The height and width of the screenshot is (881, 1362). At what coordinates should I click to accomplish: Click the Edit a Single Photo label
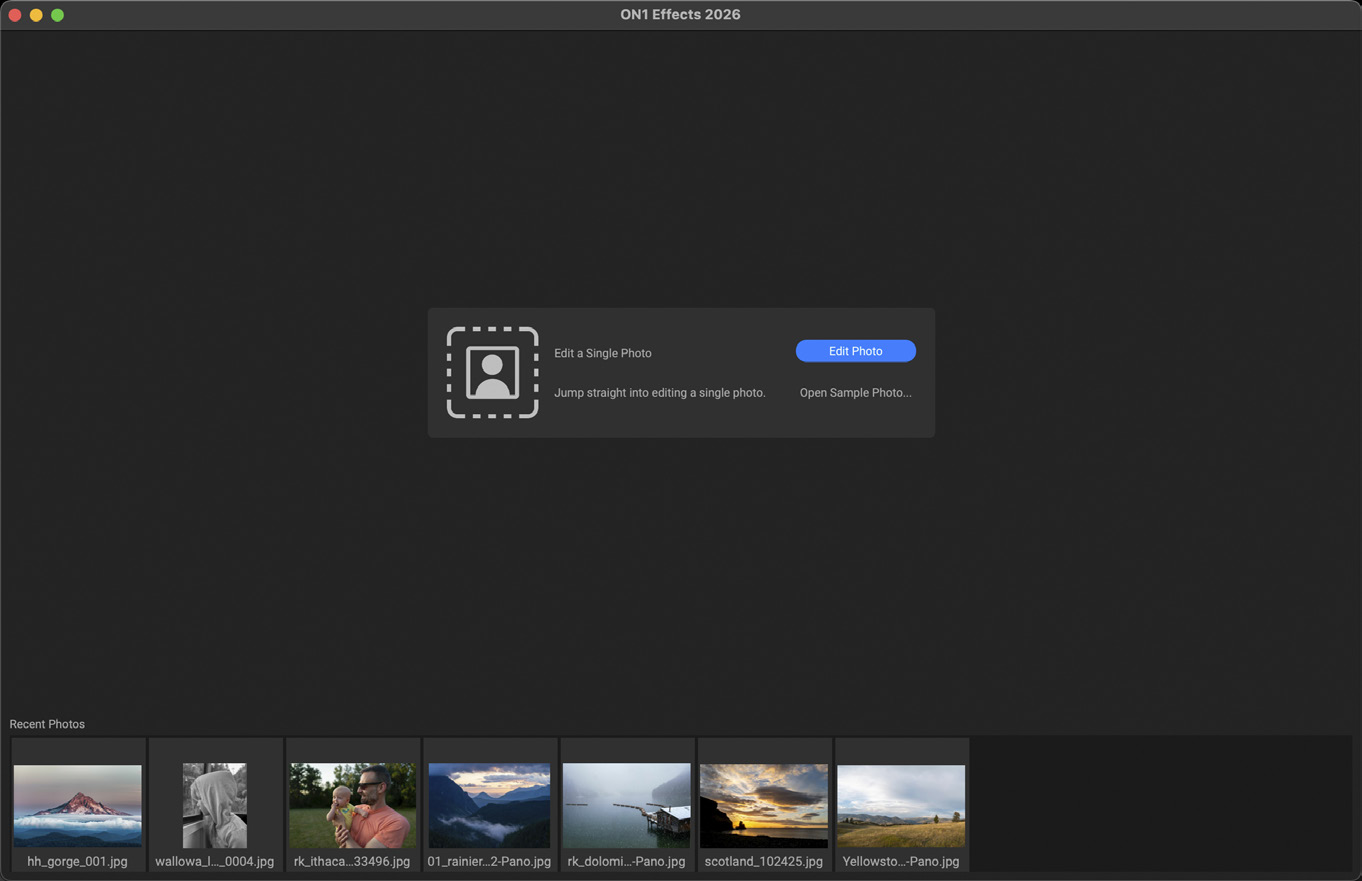point(603,353)
